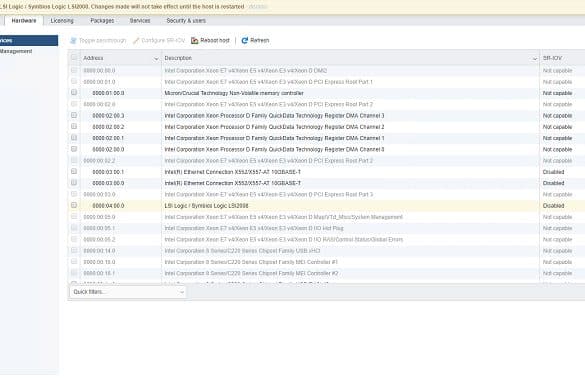Click the QuickData DMA Channel 1 description
Image resolution: width=585 pixels, height=382 pixels.
[x=274, y=138]
